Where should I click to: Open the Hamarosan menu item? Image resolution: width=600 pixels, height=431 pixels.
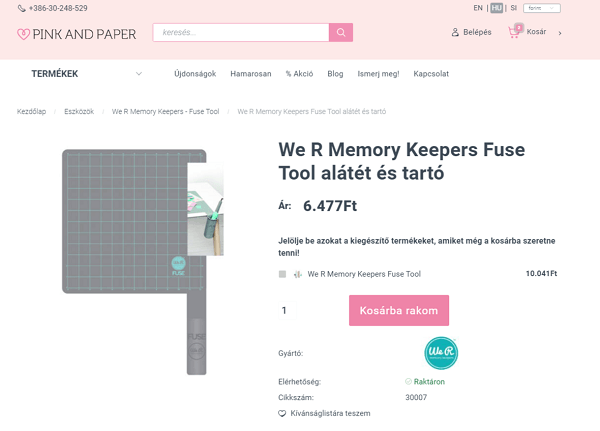coord(251,74)
